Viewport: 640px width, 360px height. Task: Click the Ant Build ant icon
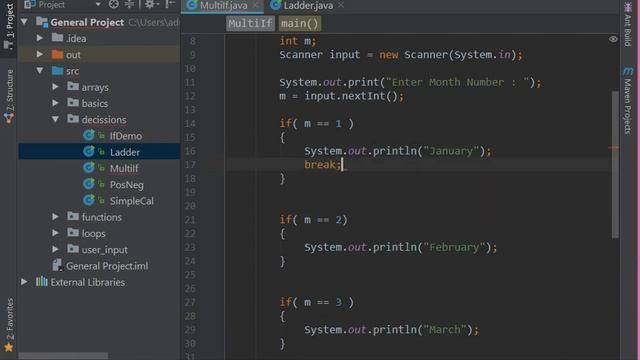click(628, 7)
